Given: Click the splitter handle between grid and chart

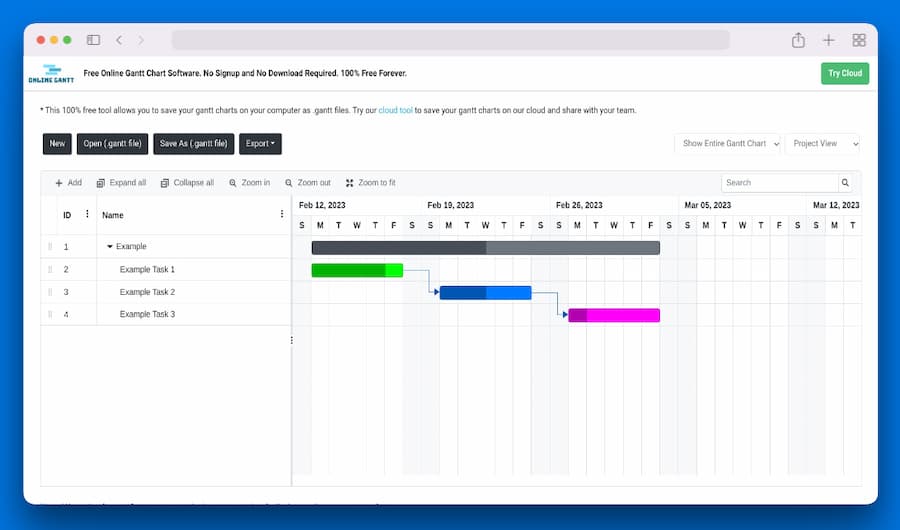Looking at the screenshot, I should point(292,341).
